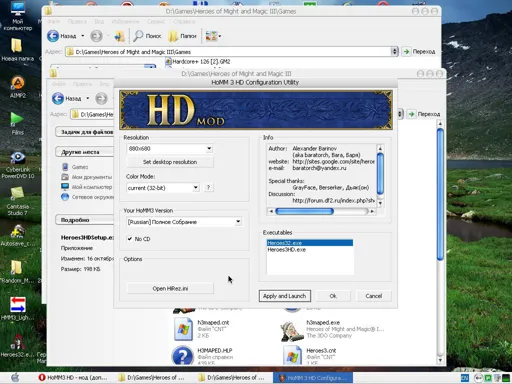Image resolution: width=512 pixels, height=384 pixels.
Task: Collapse the Details panel header
Action: (85, 220)
